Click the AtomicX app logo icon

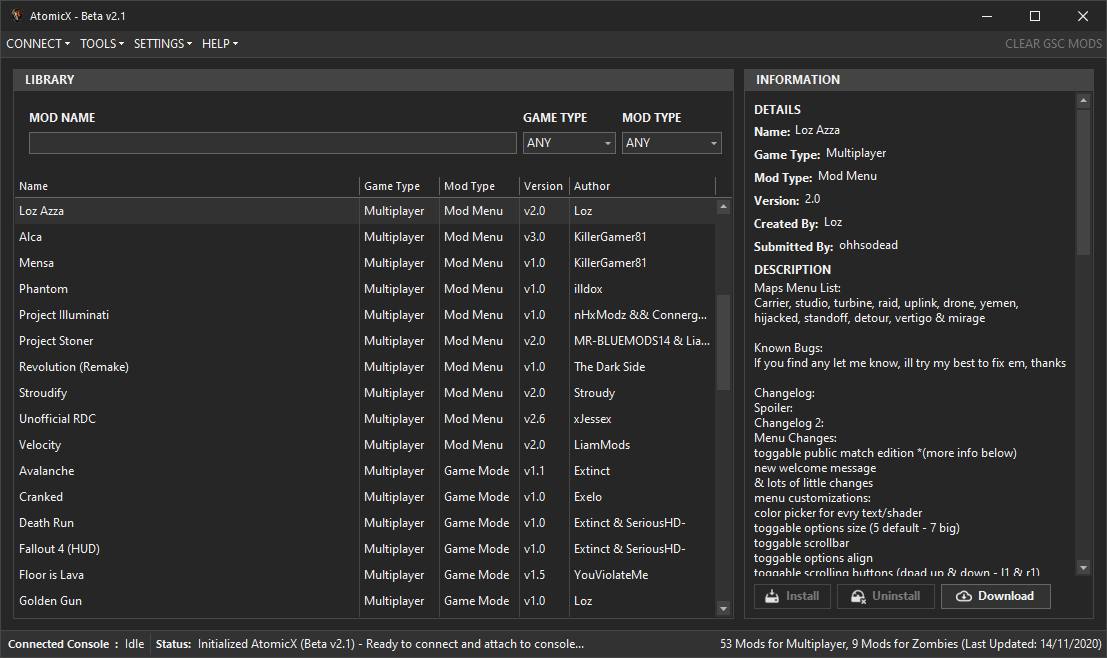(x=16, y=16)
